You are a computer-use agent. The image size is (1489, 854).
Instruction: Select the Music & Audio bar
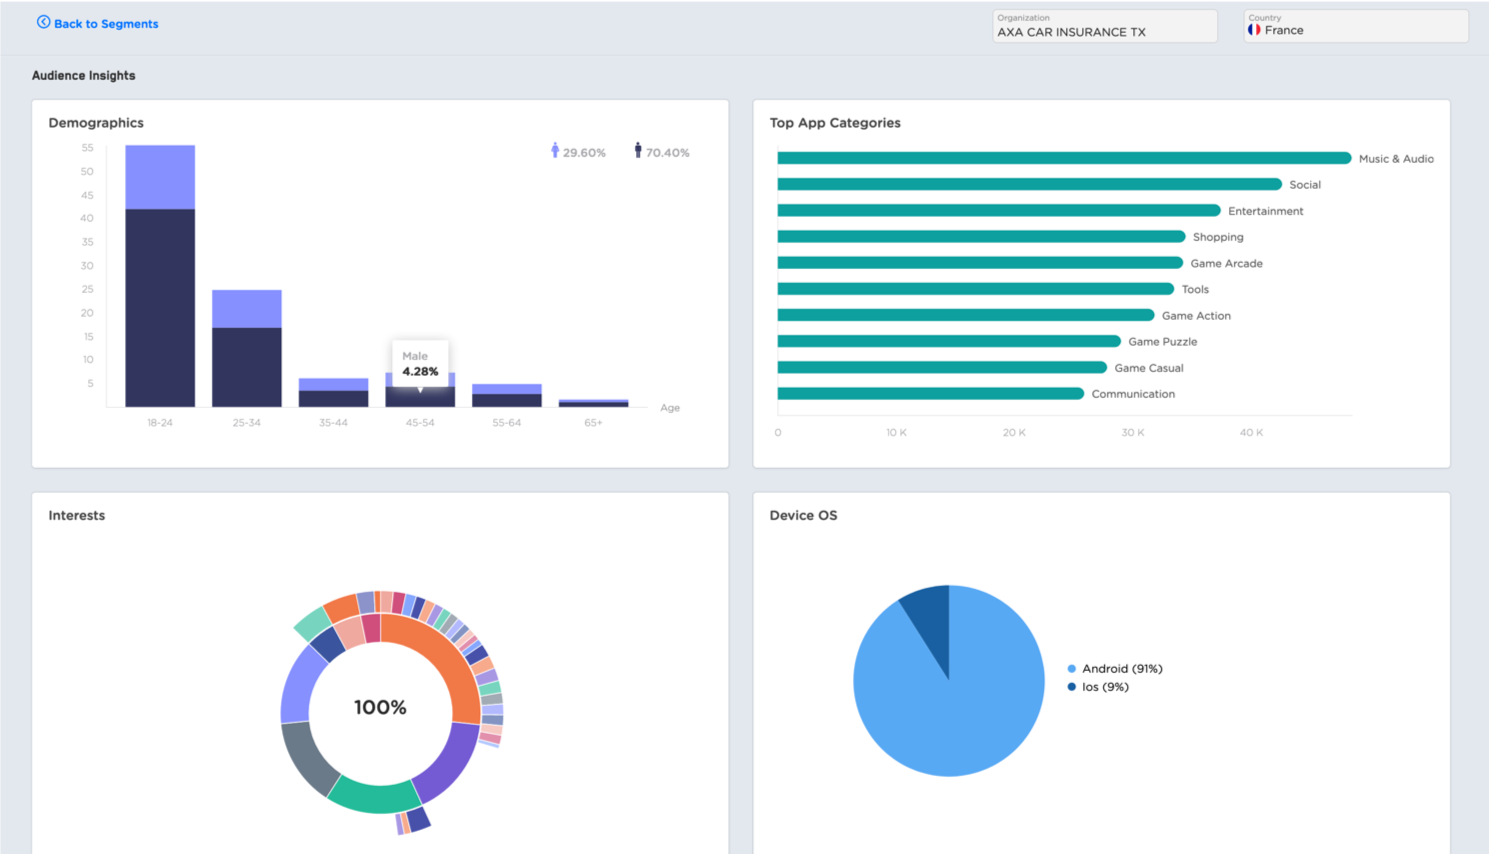[1064, 158]
